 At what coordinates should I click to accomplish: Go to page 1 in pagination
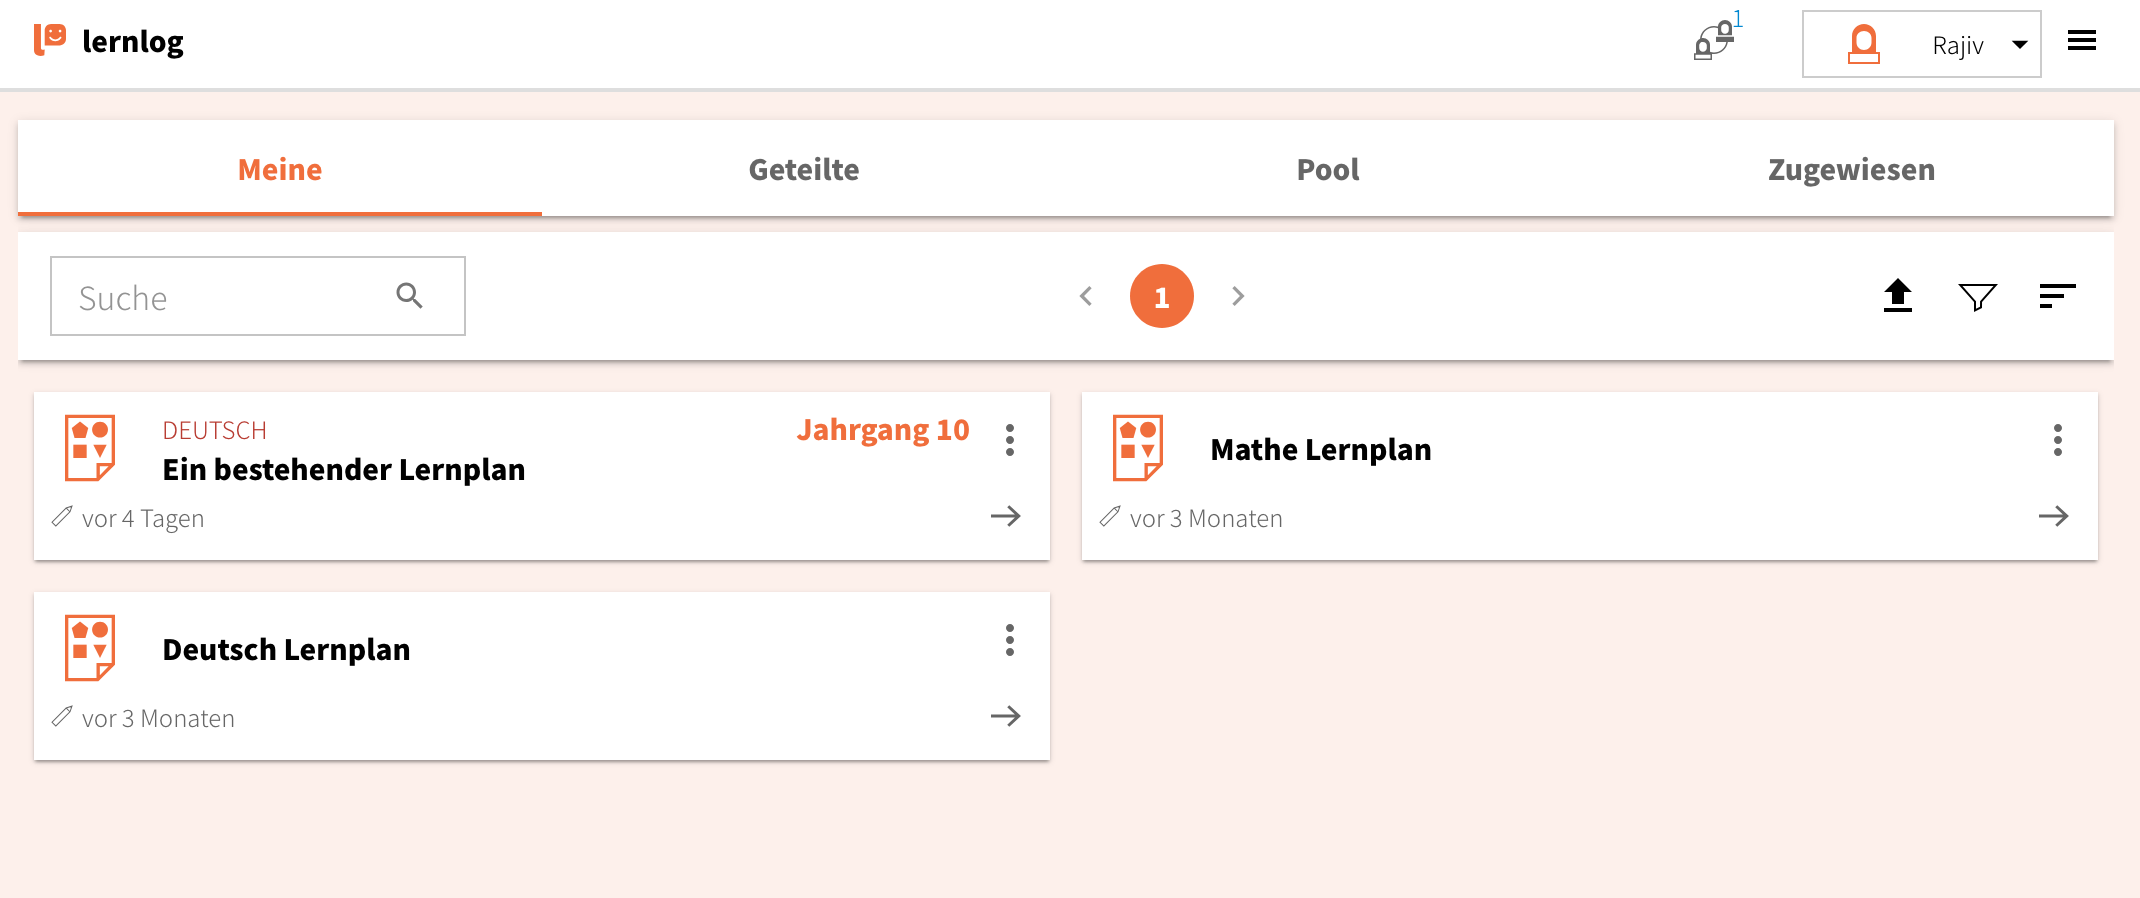click(x=1161, y=296)
